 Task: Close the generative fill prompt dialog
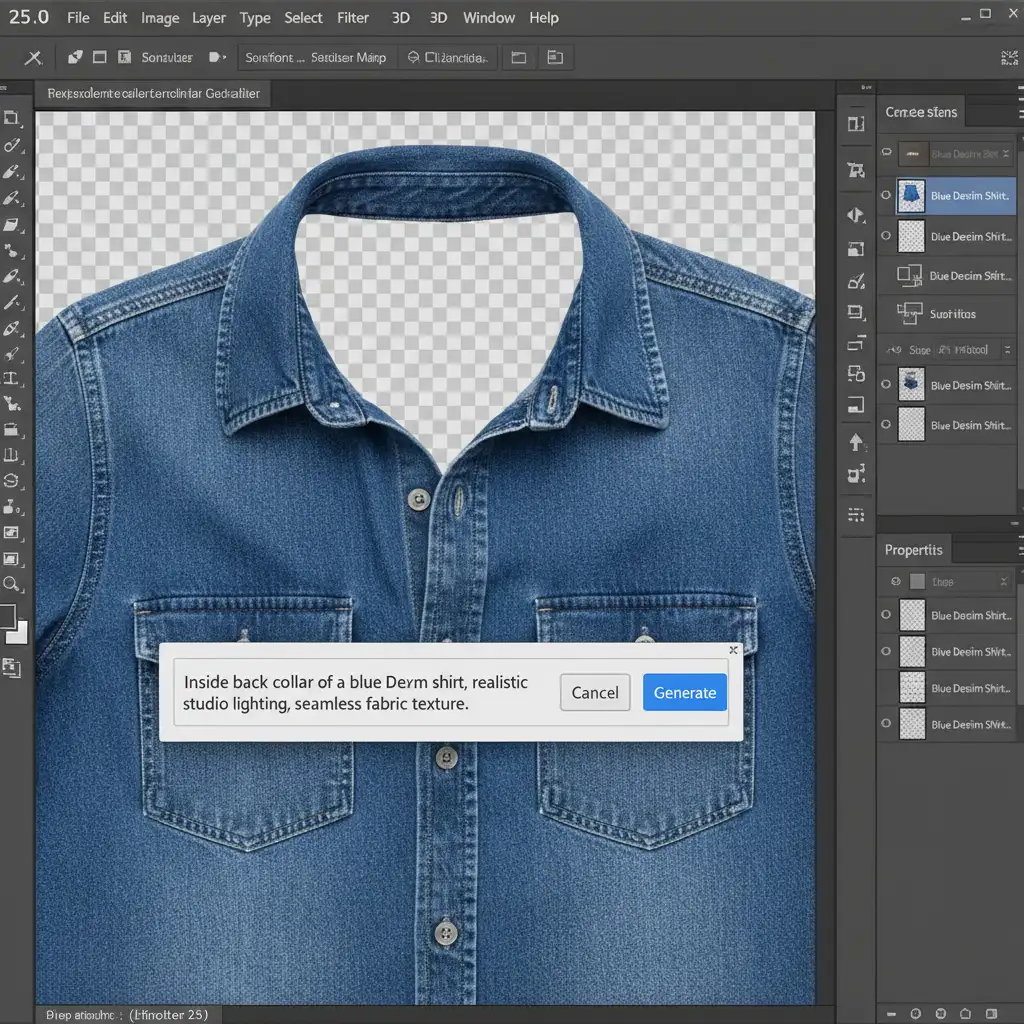pos(733,650)
